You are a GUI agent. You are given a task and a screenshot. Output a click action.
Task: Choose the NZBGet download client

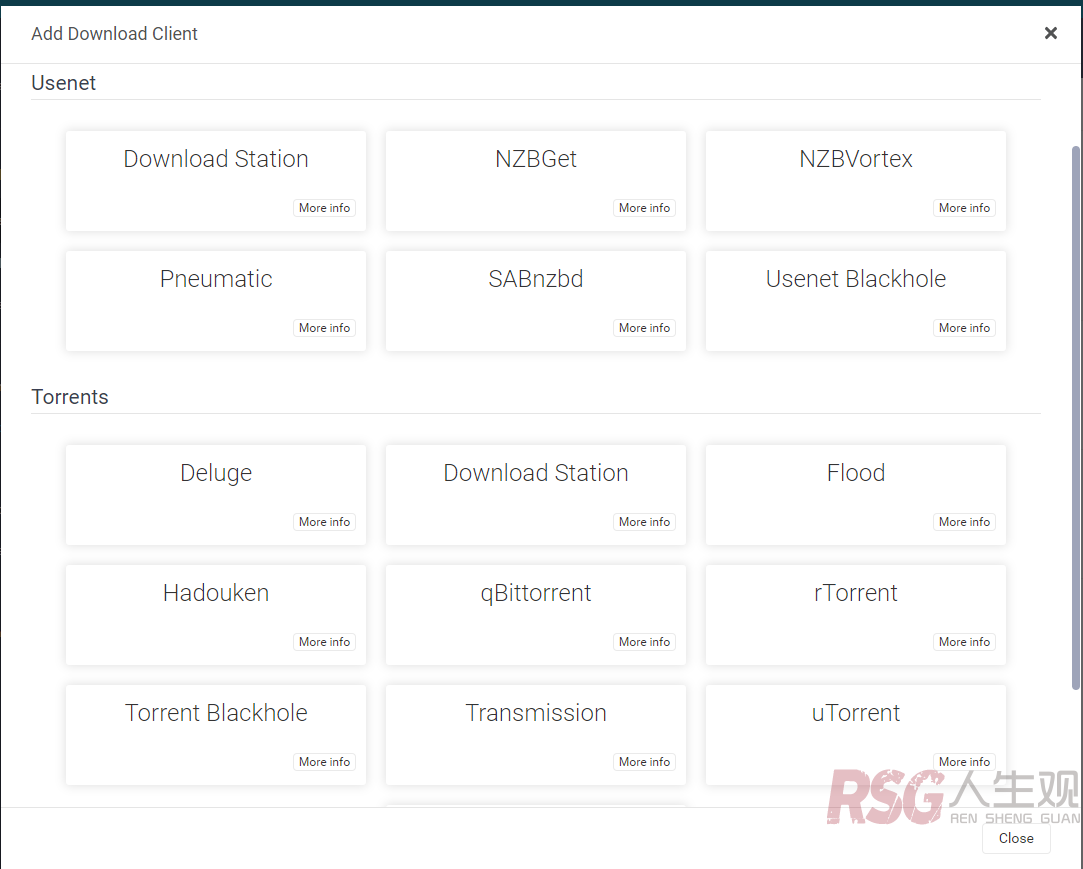[x=535, y=181]
